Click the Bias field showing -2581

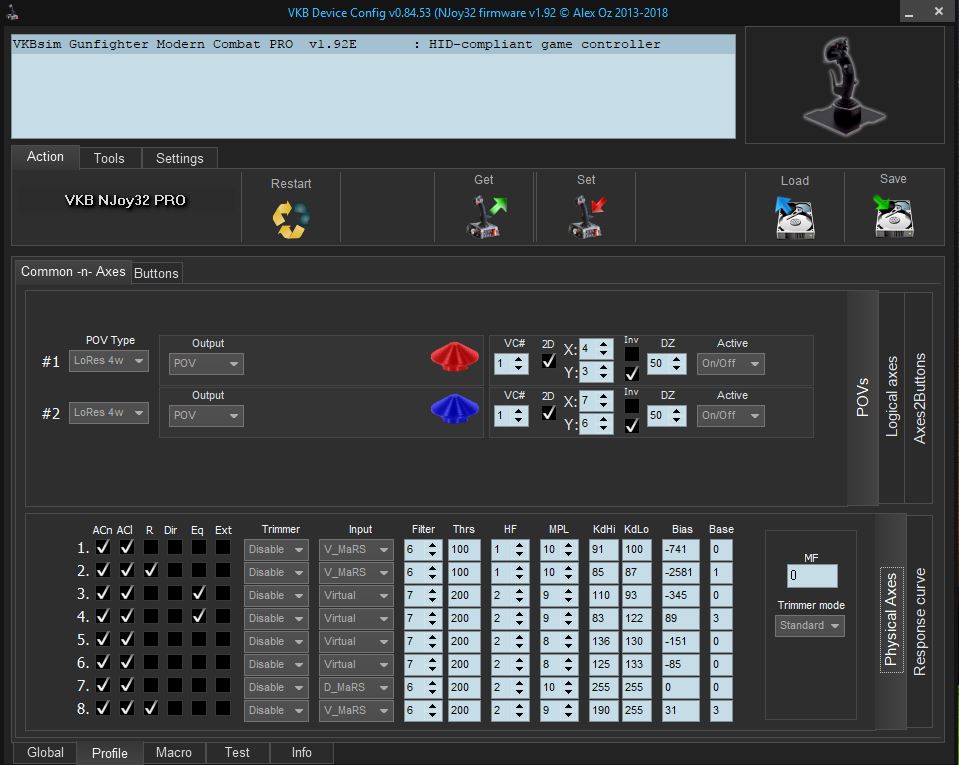click(x=681, y=572)
